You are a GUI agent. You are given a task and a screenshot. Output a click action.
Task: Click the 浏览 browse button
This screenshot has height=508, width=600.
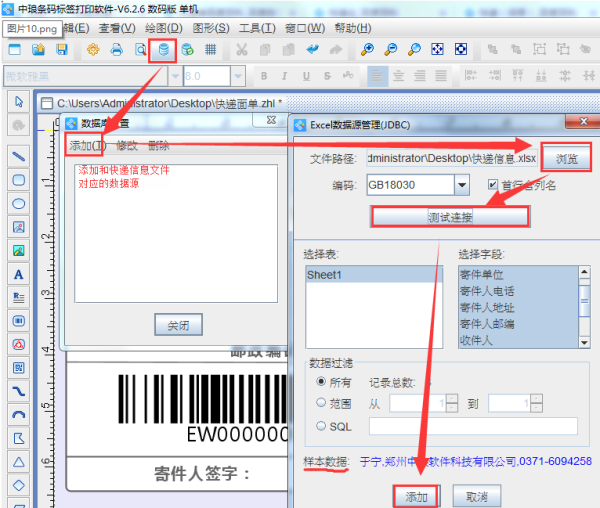(x=566, y=158)
